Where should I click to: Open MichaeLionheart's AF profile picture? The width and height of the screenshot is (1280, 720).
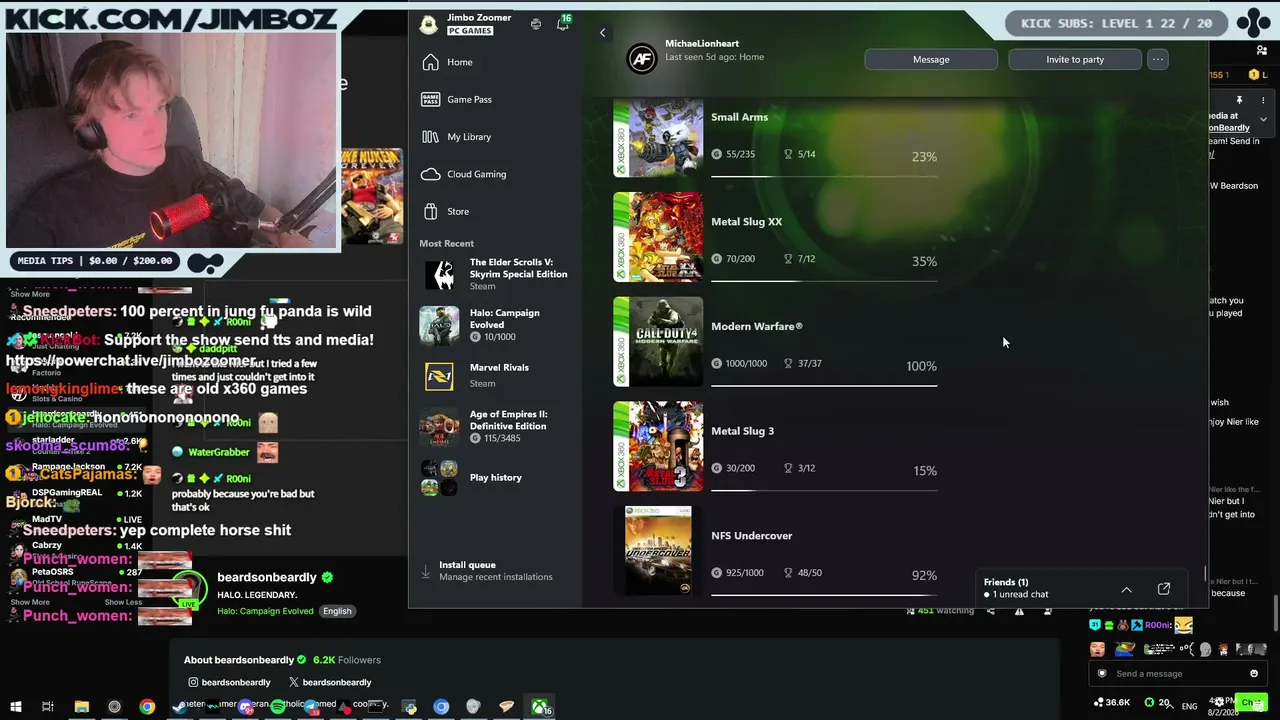click(642, 59)
